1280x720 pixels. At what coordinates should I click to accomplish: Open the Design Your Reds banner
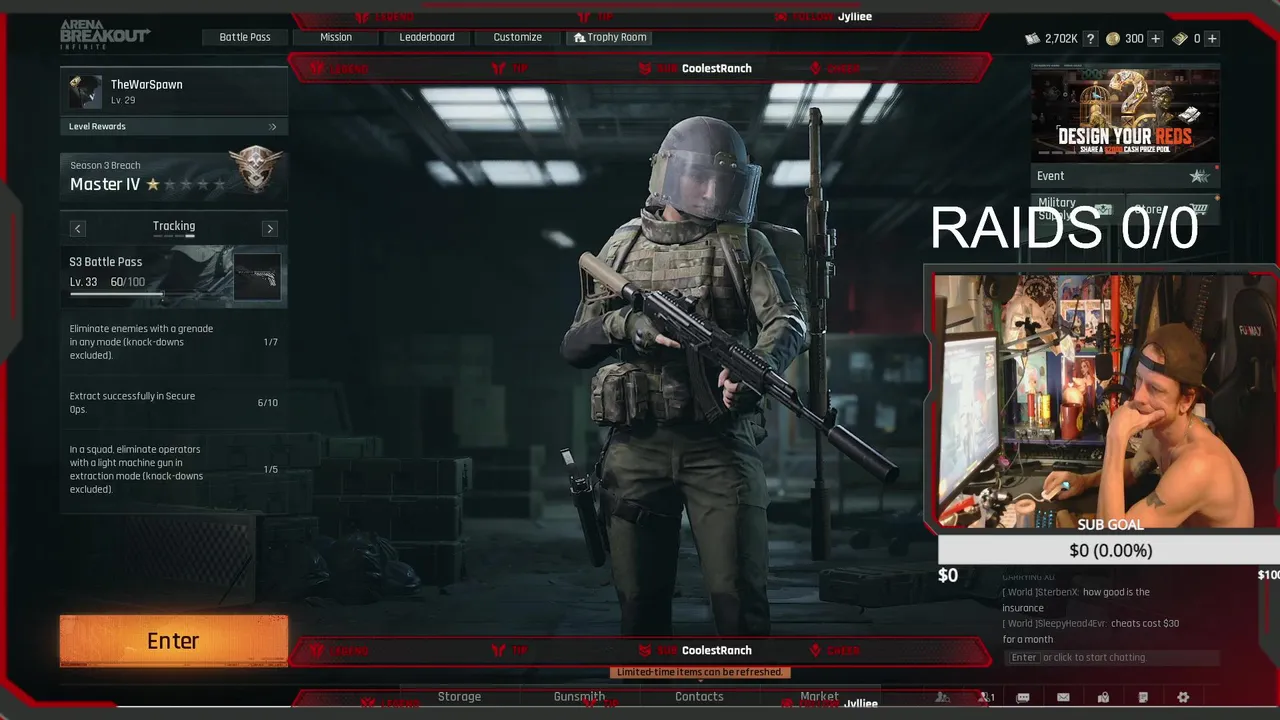1125,113
